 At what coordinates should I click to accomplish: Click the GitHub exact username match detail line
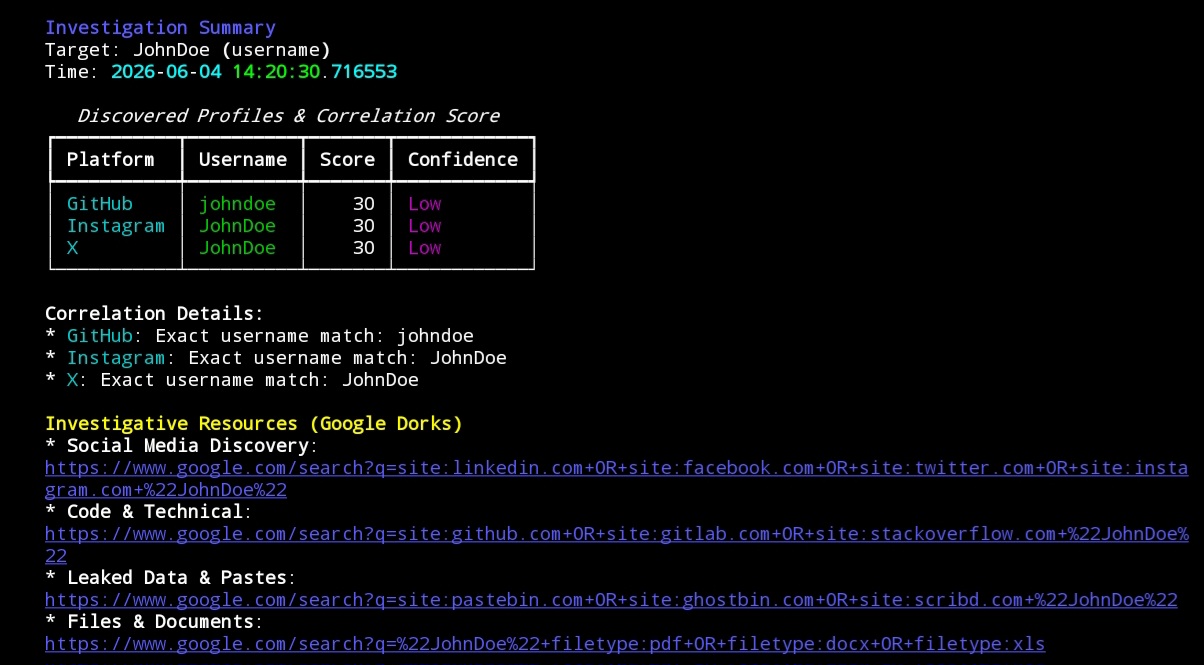[x=260, y=336]
